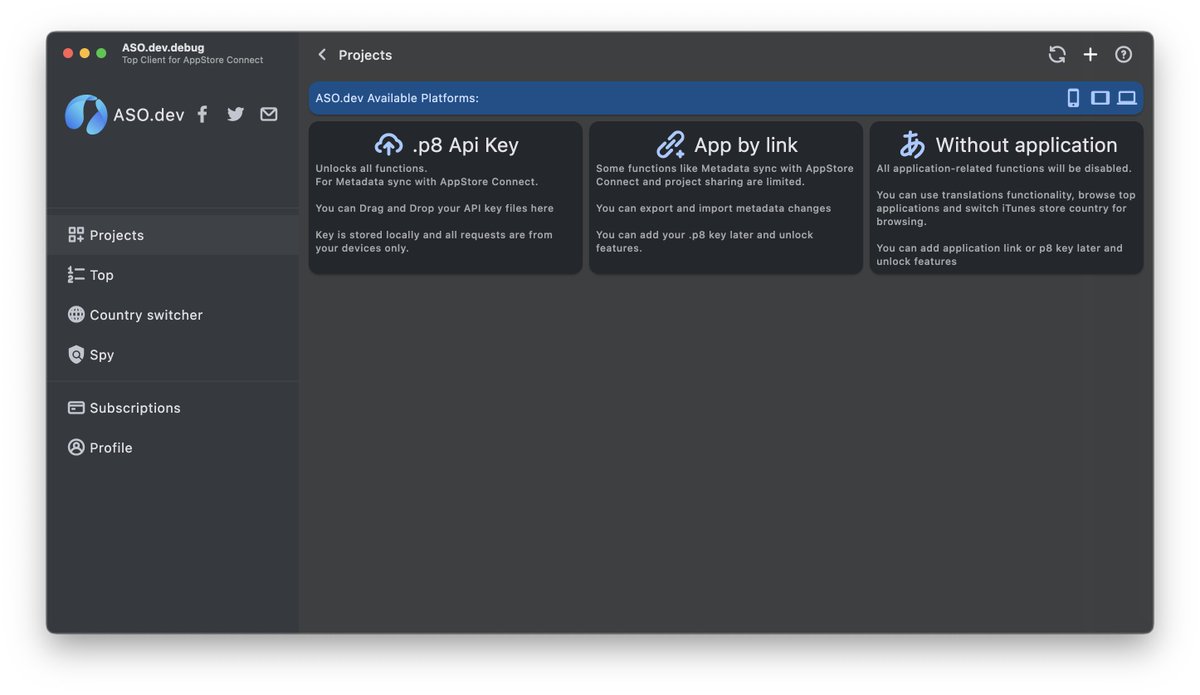This screenshot has height=695, width=1200.
Task: Click the Projects page title
Action: click(x=365, y=55)
